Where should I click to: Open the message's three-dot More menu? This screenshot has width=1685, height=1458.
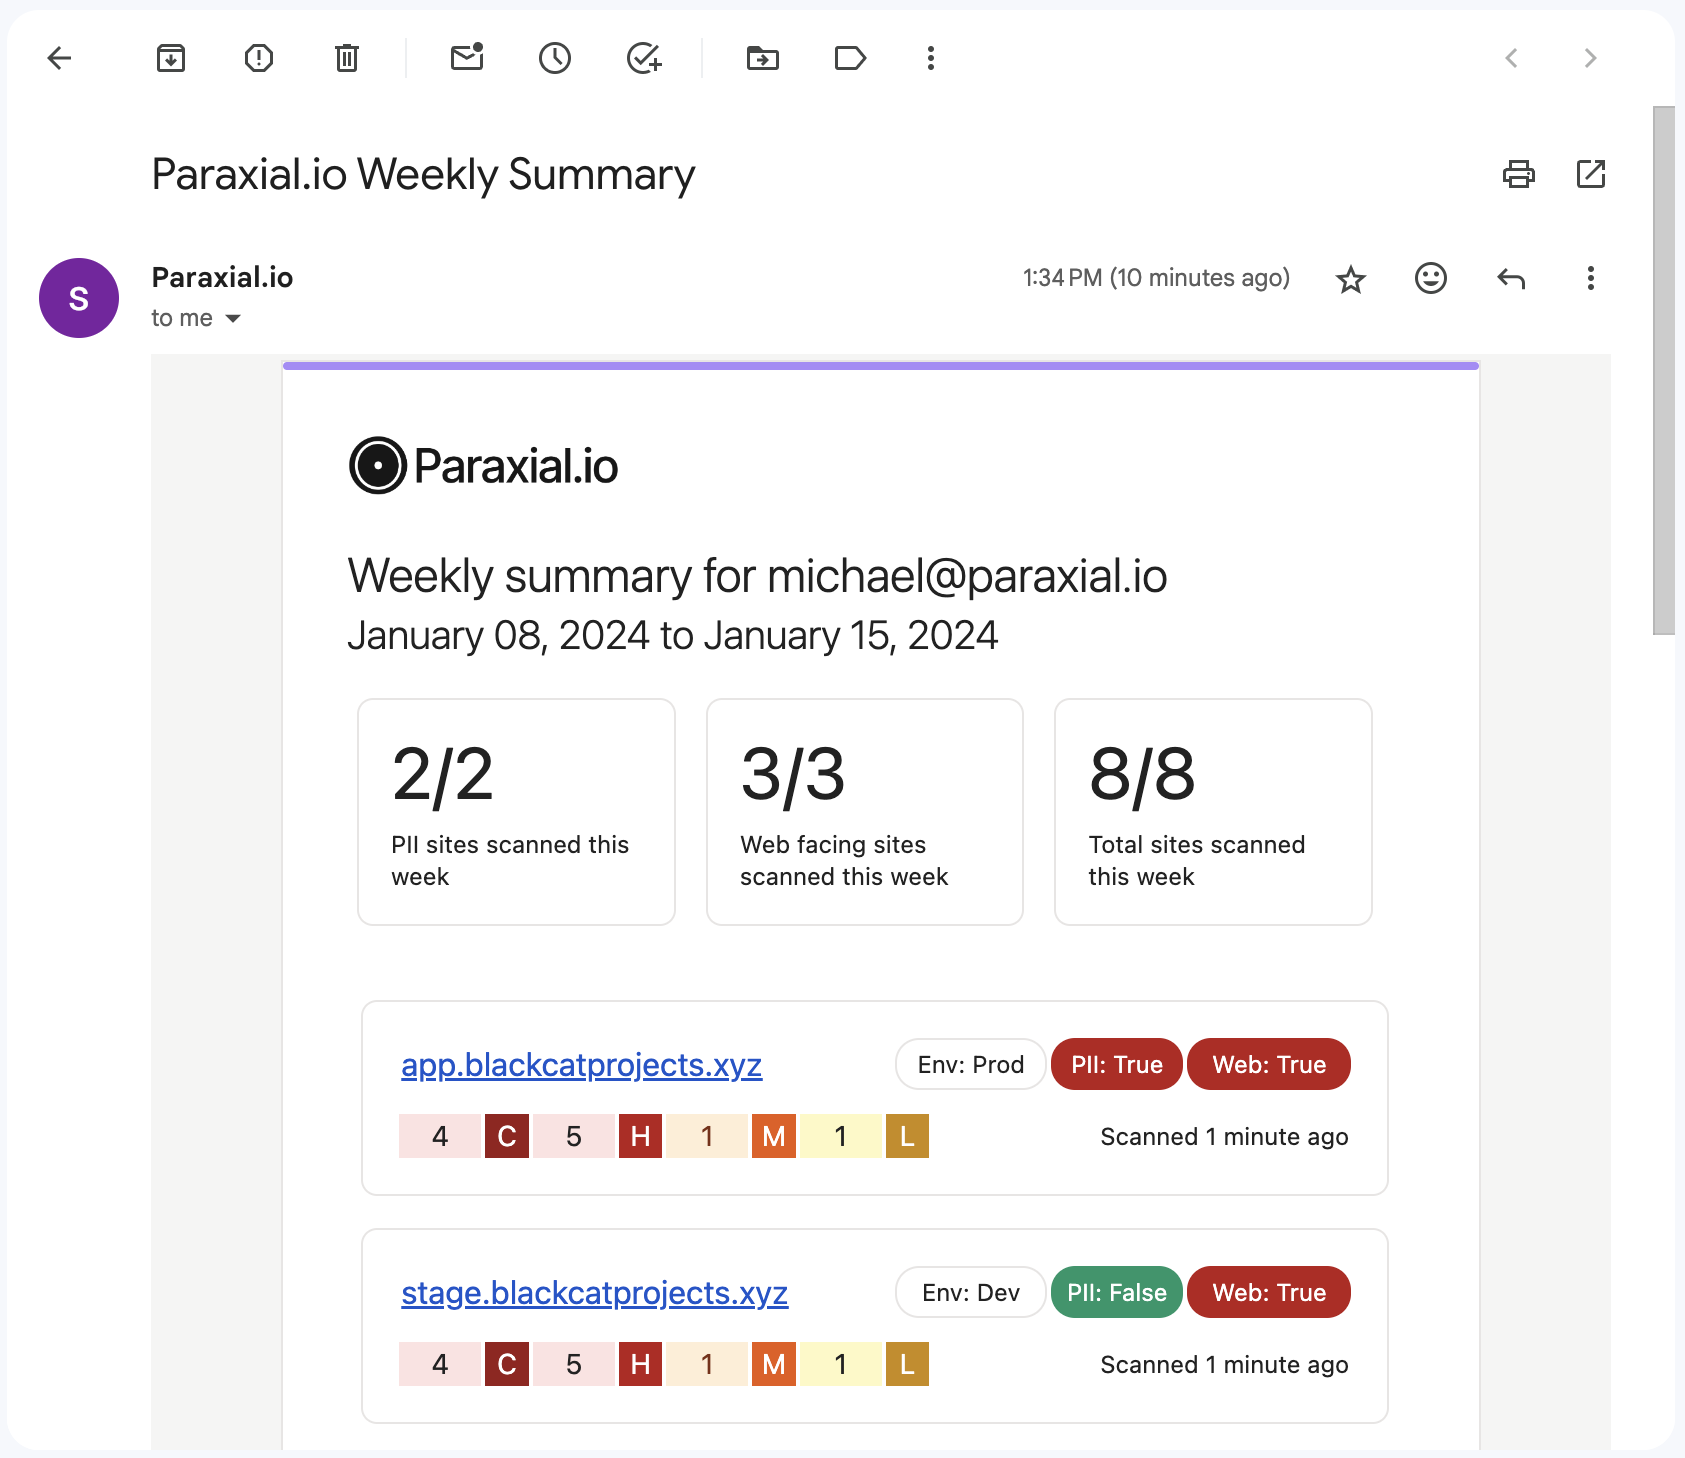pyautogui.click(x=1590, y=278)
